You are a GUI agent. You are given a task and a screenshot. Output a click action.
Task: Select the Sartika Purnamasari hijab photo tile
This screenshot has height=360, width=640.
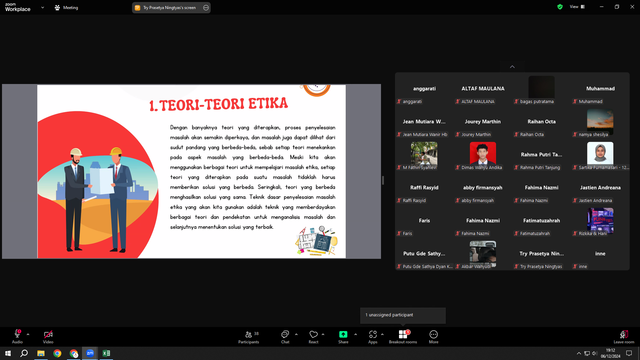(600, 155)
